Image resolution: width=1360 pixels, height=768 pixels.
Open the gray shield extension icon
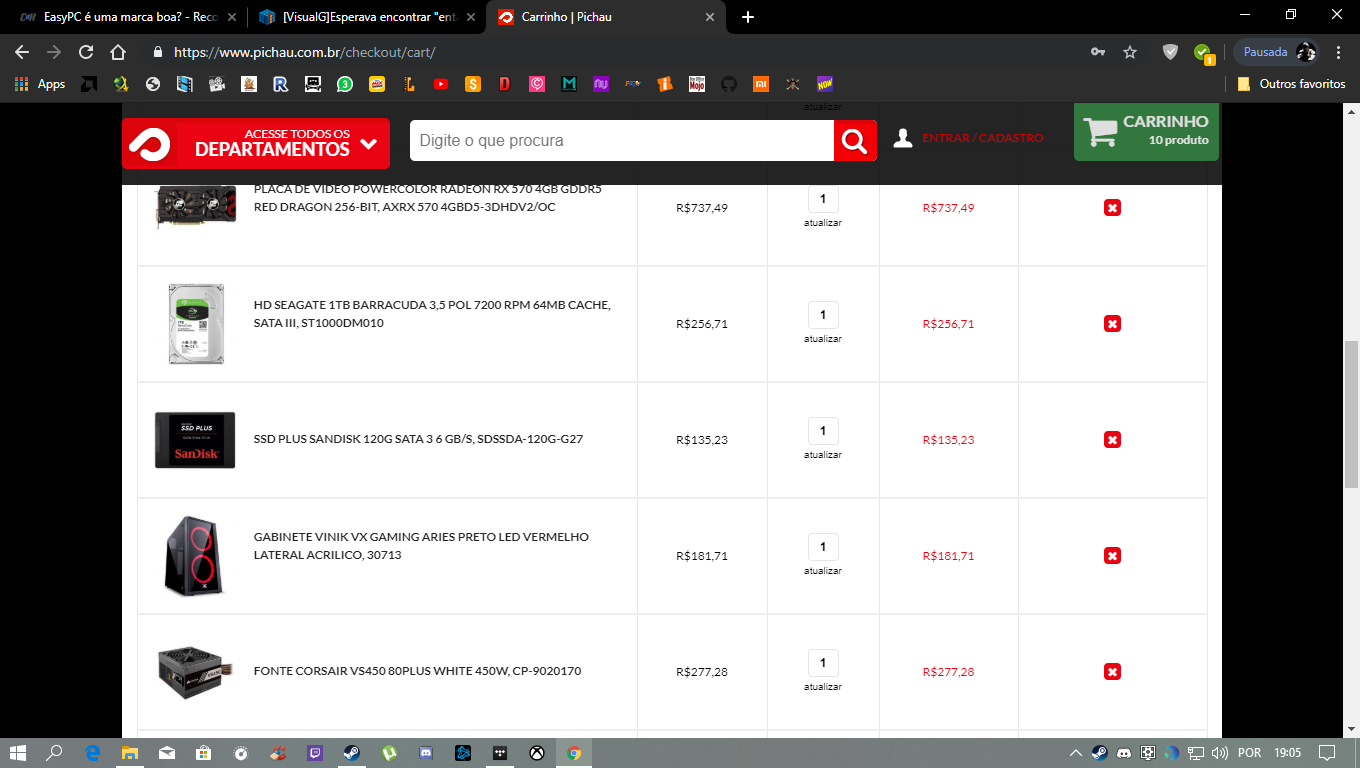pos(1170,52)
